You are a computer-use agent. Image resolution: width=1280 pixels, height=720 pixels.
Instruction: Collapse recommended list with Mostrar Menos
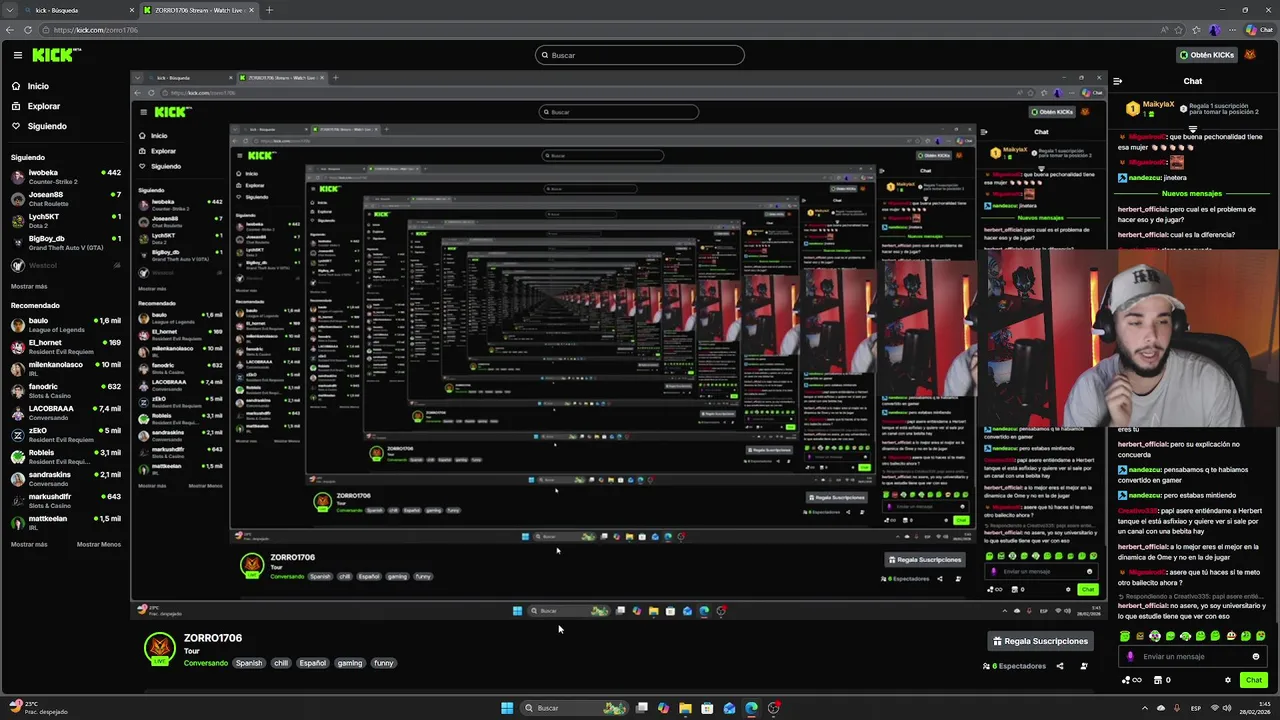tap(99, 544)
